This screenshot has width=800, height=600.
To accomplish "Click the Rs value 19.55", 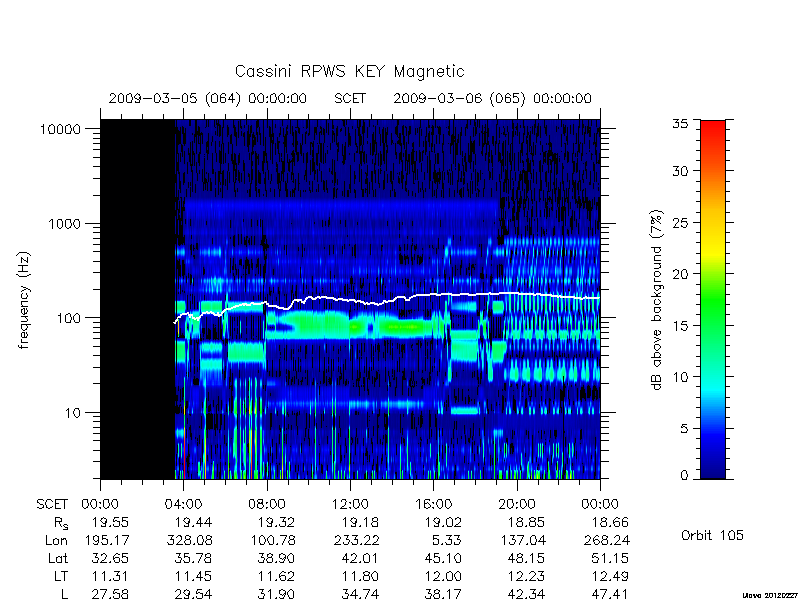I will click(x=110, y=522).
